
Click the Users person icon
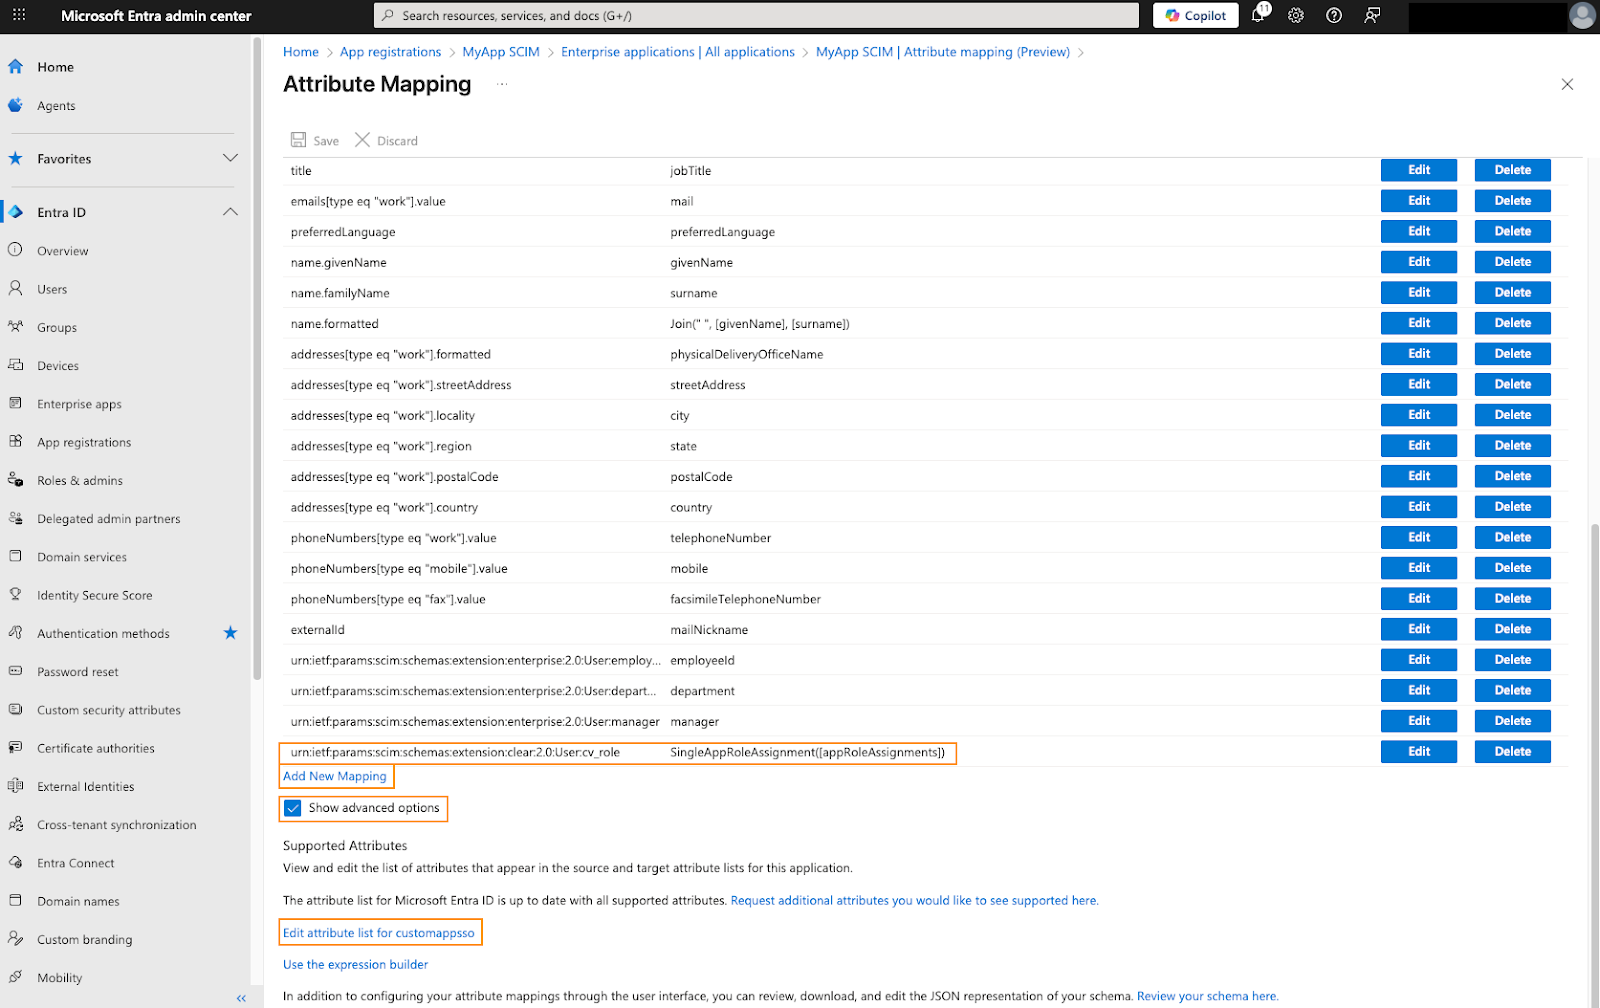click(x=15, y=288)
